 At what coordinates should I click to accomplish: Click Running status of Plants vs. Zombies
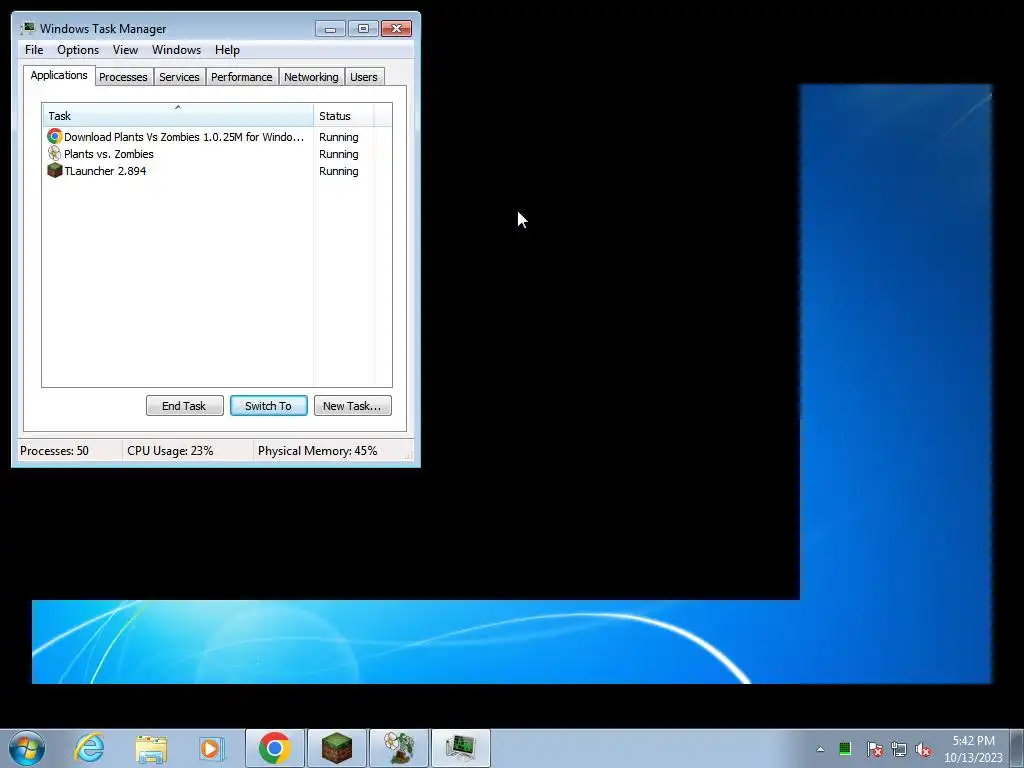point(338,154)
